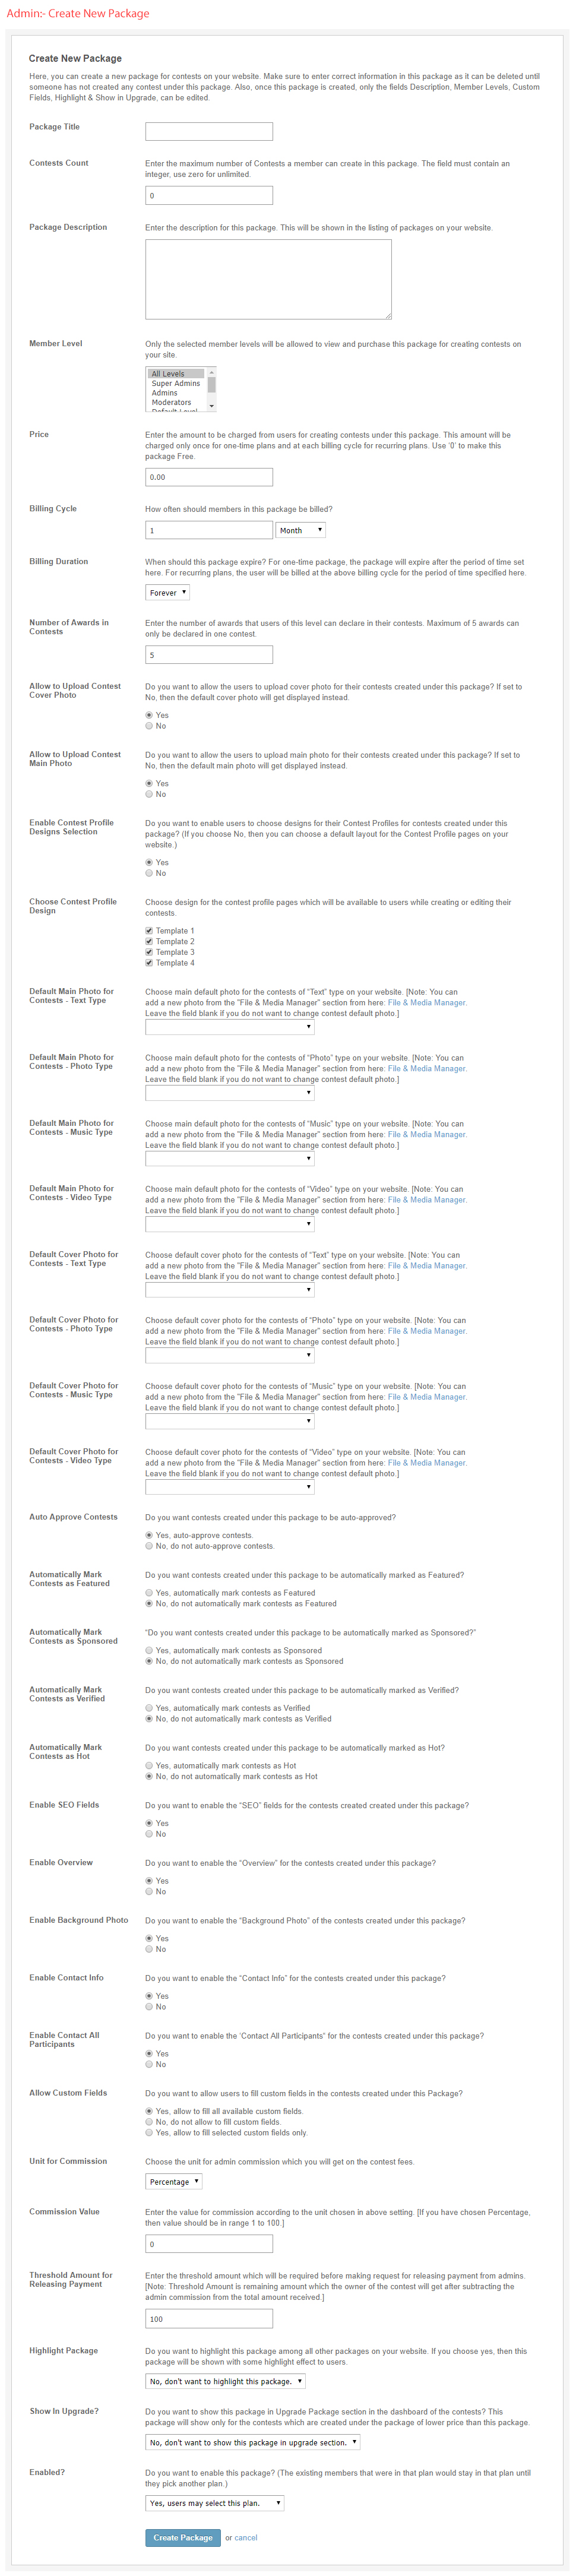
Task: Click inside the Package Description textarea
Action: [267, 279]
